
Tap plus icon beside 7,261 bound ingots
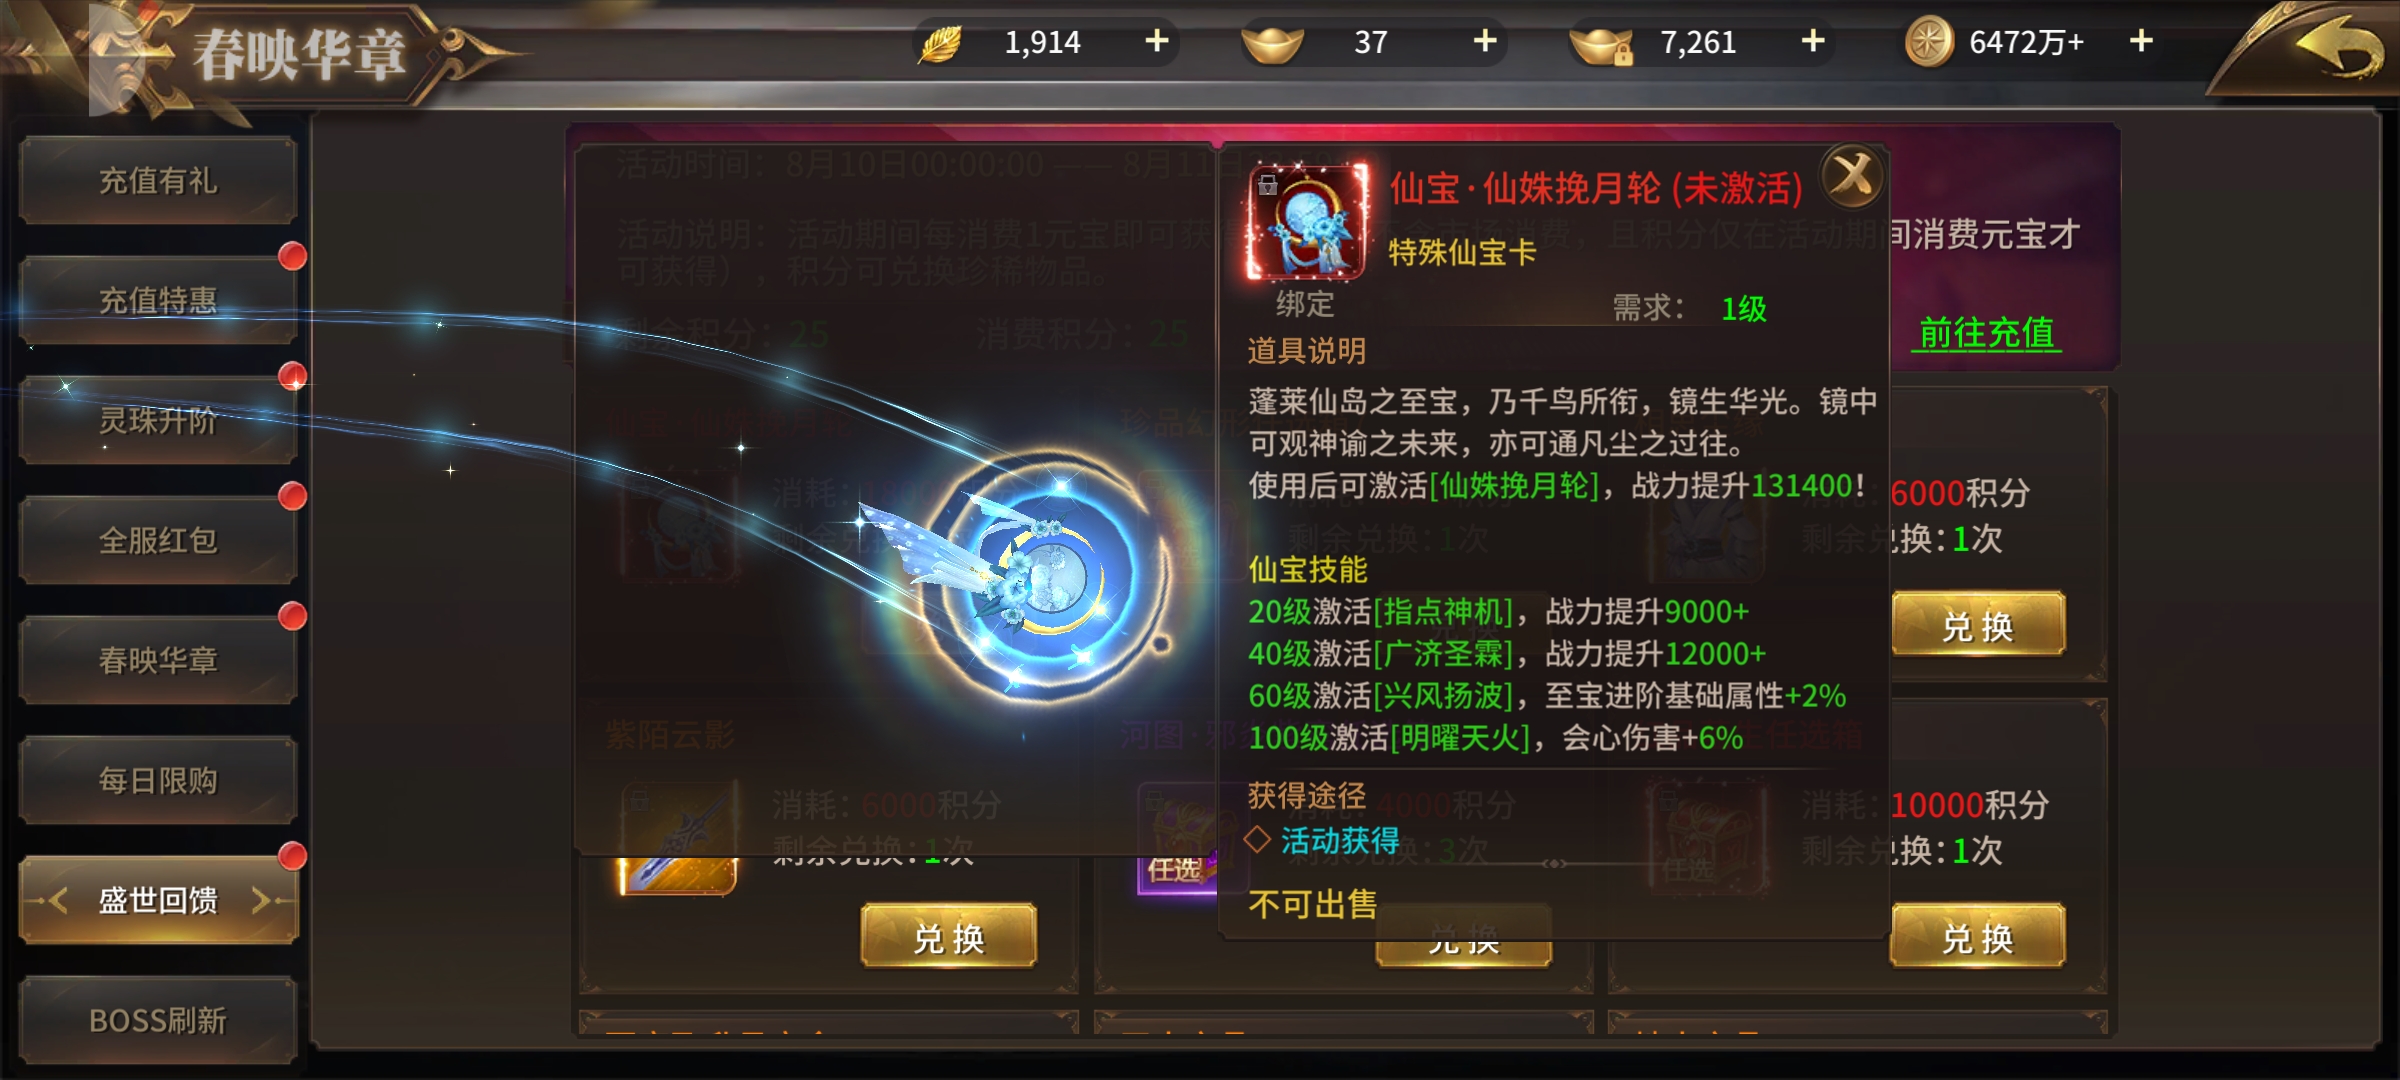coord(1813,41)
